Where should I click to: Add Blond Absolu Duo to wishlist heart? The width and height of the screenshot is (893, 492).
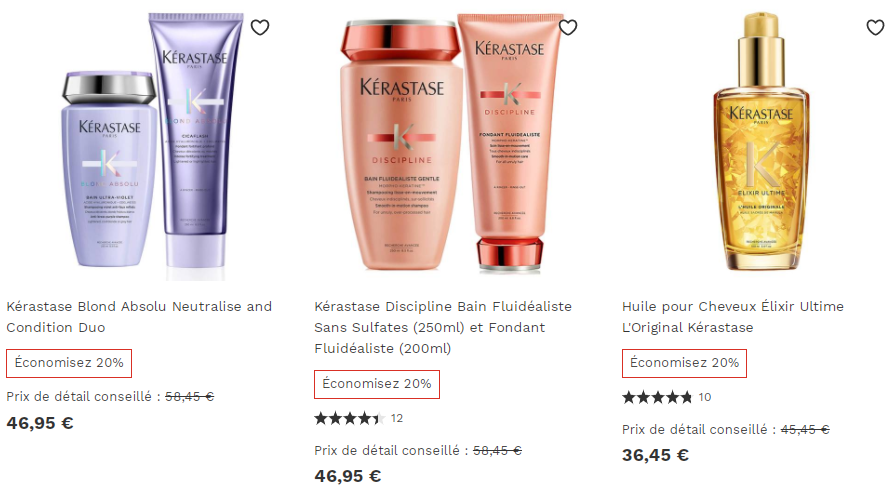(x=260, y=27)
